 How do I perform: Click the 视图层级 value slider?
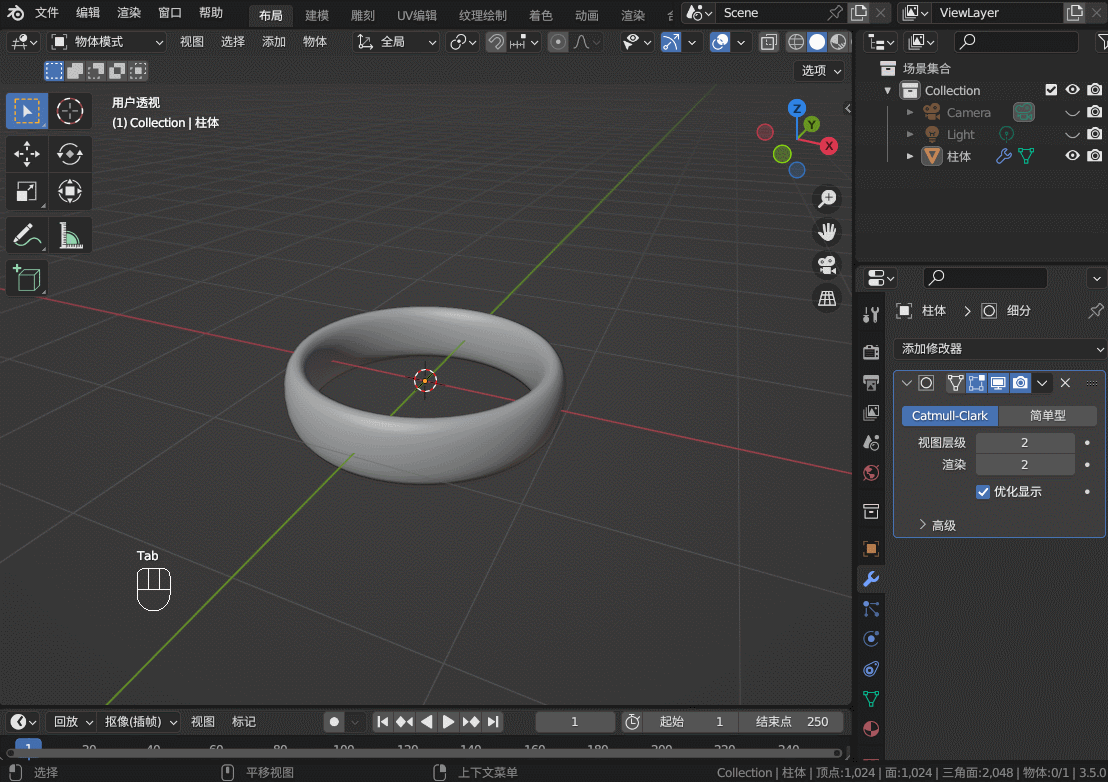(1024, 442)
